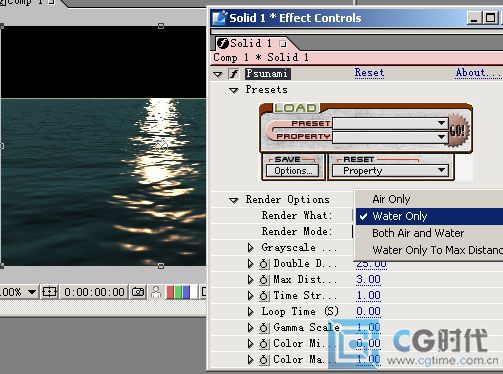Collapse the Presets section

[234, 90]
